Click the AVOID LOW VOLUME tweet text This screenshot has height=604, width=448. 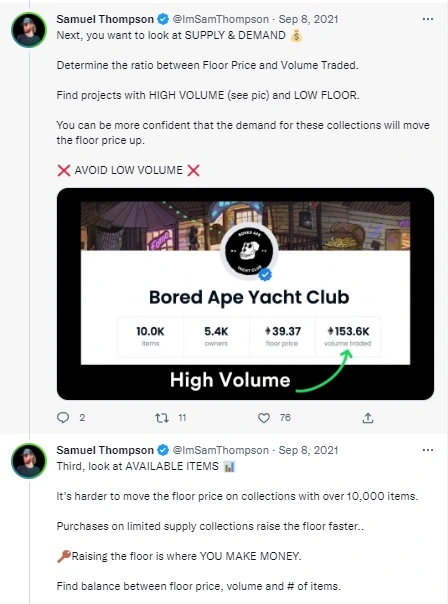(128, 170)
